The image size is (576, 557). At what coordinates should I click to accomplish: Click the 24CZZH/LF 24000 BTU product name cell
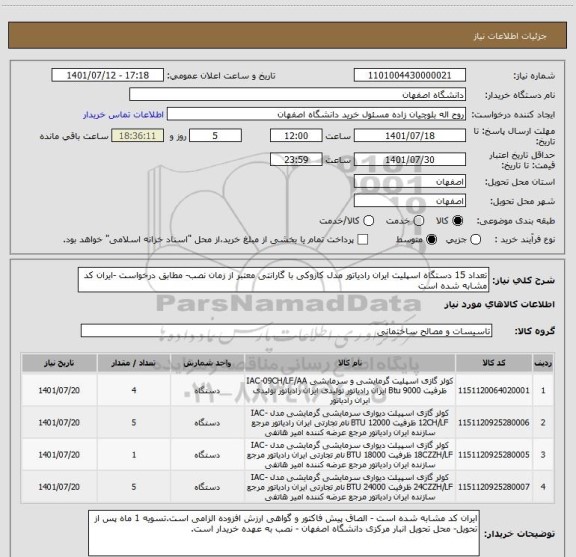click(350, 487)
